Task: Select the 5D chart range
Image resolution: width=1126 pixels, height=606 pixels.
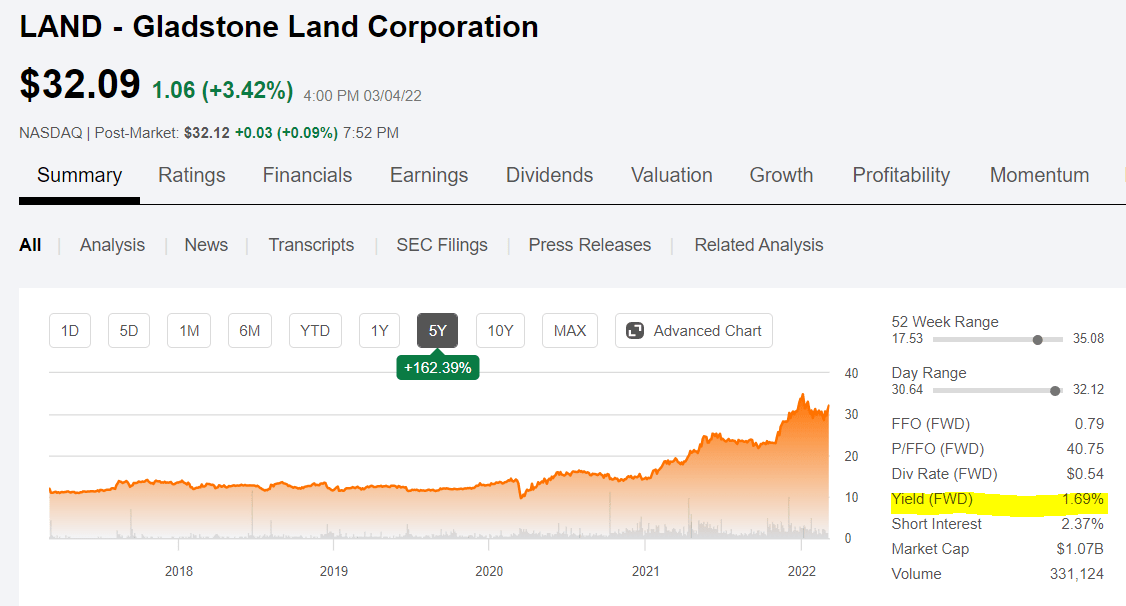Action: [x=128, y=330]
